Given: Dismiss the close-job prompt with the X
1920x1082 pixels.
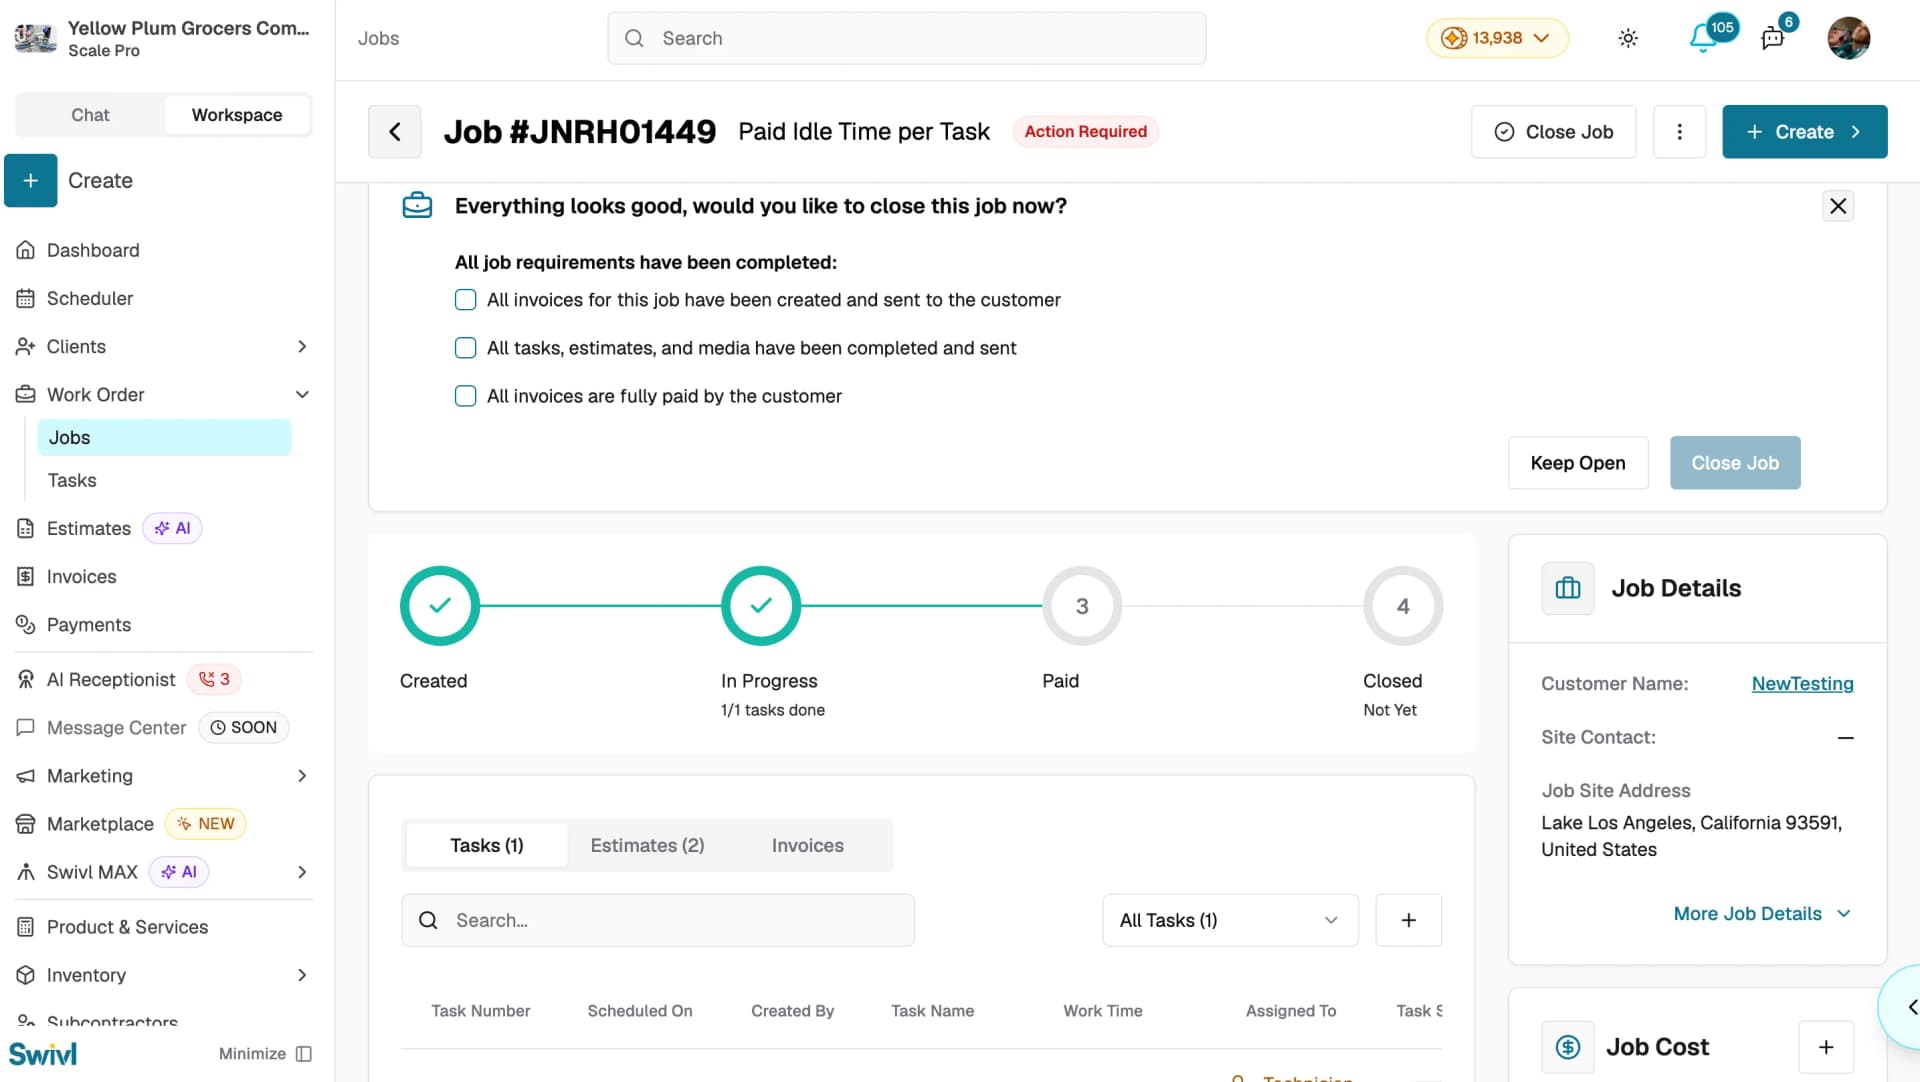Looking at the screenshot, I should (x=1838, y=206).
